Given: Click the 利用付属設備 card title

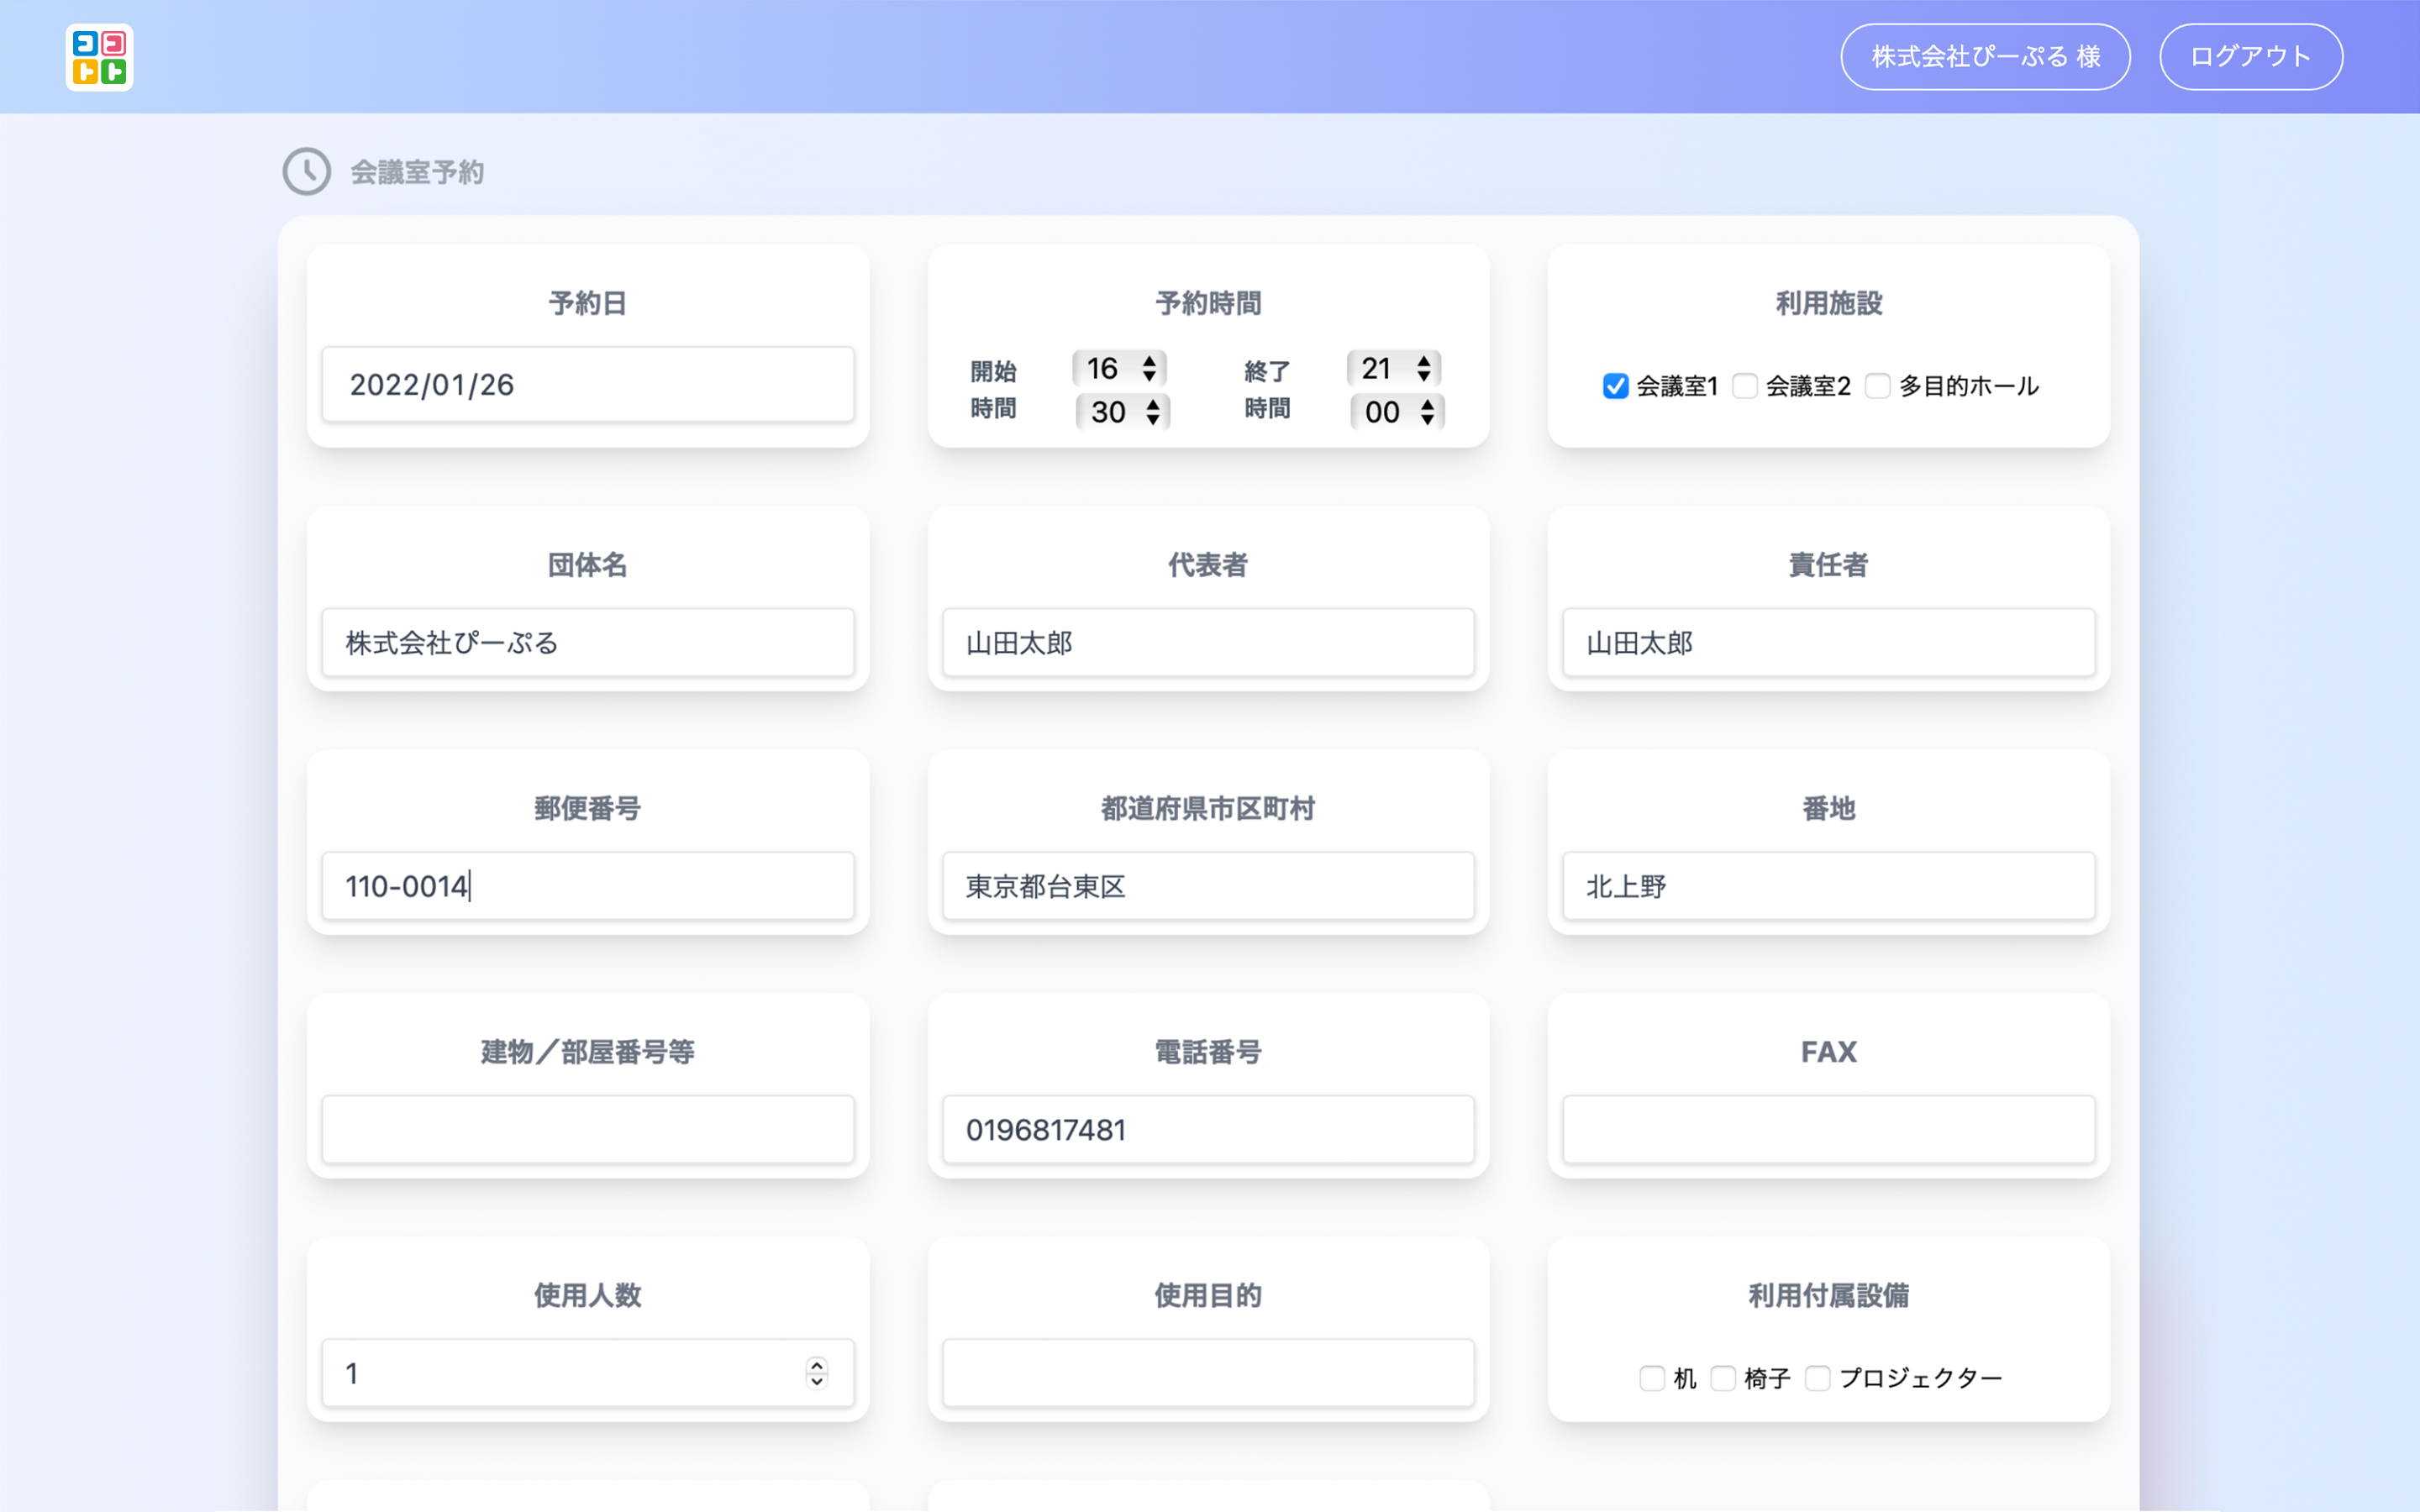Looking at the screenshot, I should pos(1829,1295).
